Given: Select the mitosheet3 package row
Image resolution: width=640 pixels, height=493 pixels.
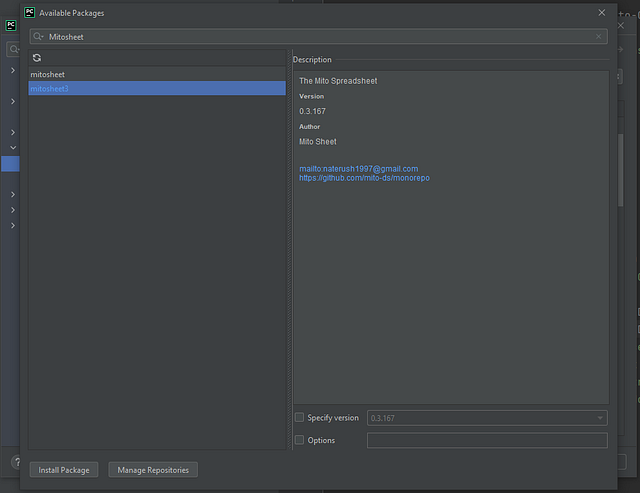Looking at the screenshot, I should click(x=157, y=88).
